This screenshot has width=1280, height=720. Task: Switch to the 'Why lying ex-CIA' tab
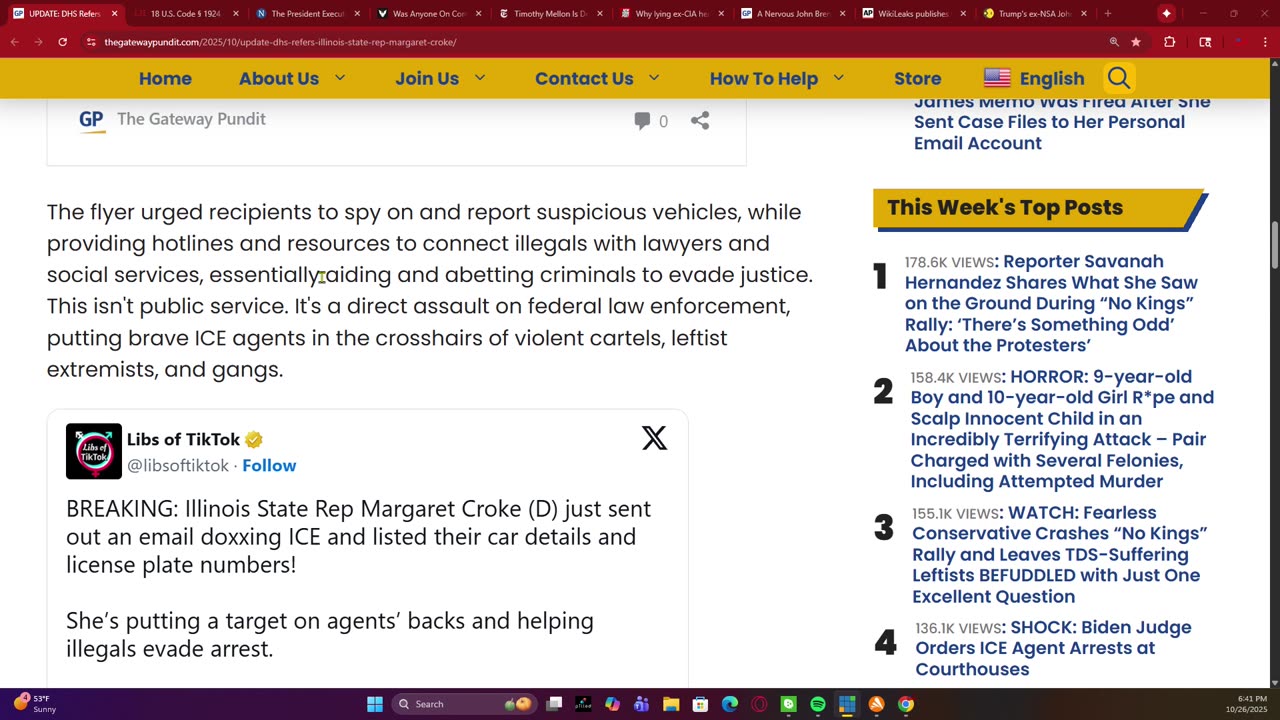pyautogui.click(x=671, y=14)
